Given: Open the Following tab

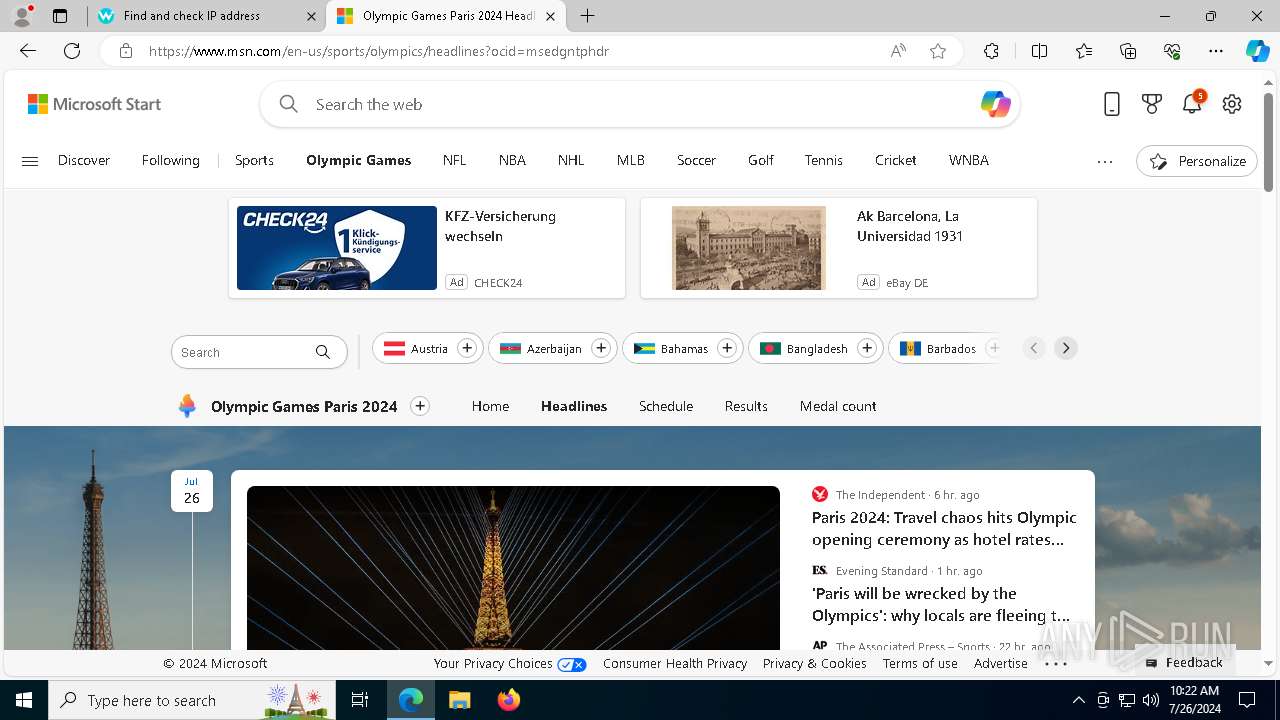Looking at the screenshot, I should click(171, 160).
